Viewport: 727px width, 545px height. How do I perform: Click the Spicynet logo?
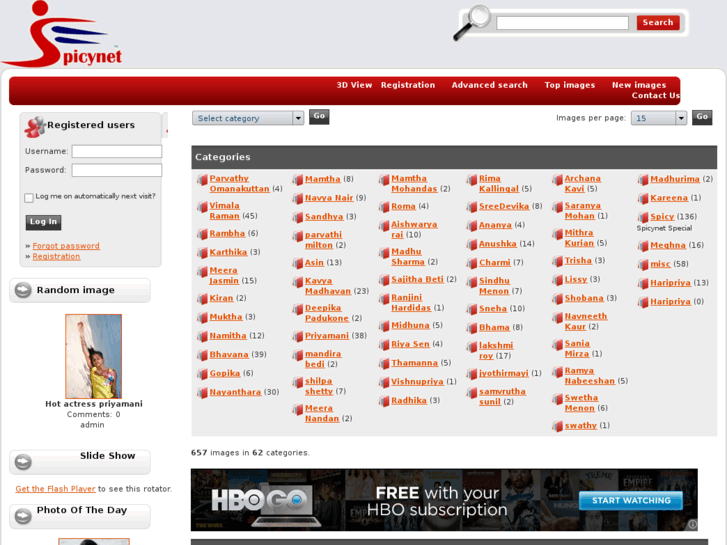pos(62,34)
